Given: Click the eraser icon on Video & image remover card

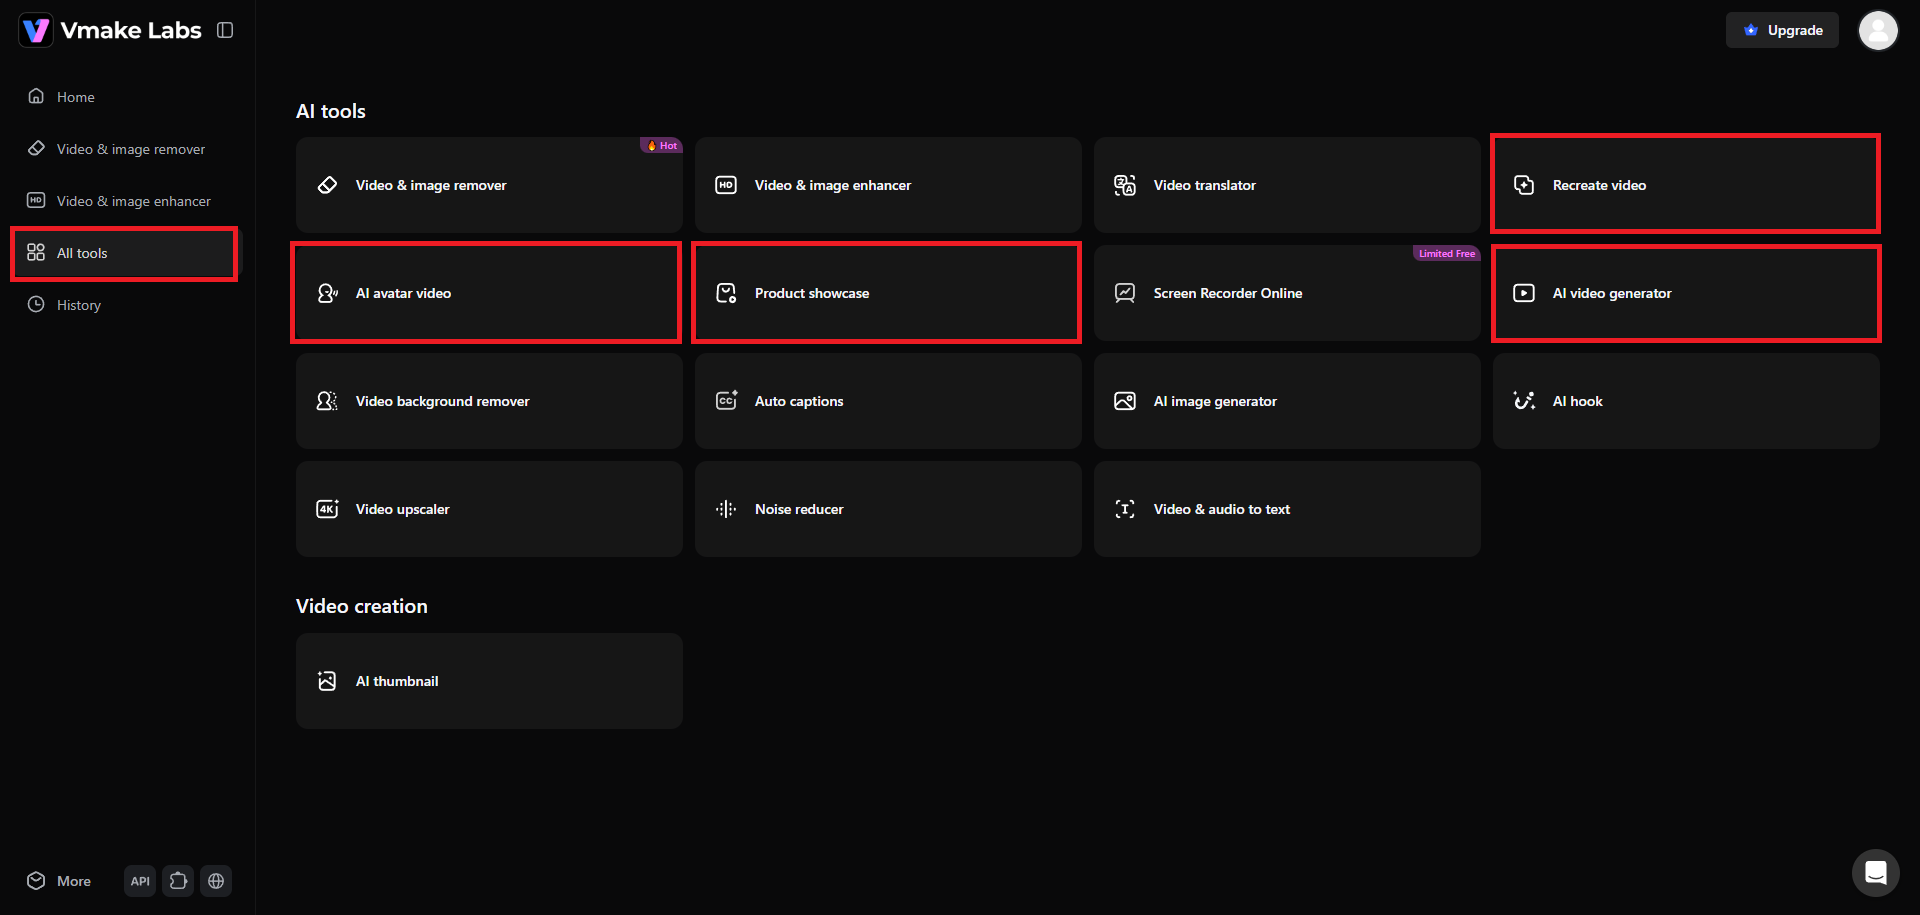Looking at the screenshot, I should 327,185.
